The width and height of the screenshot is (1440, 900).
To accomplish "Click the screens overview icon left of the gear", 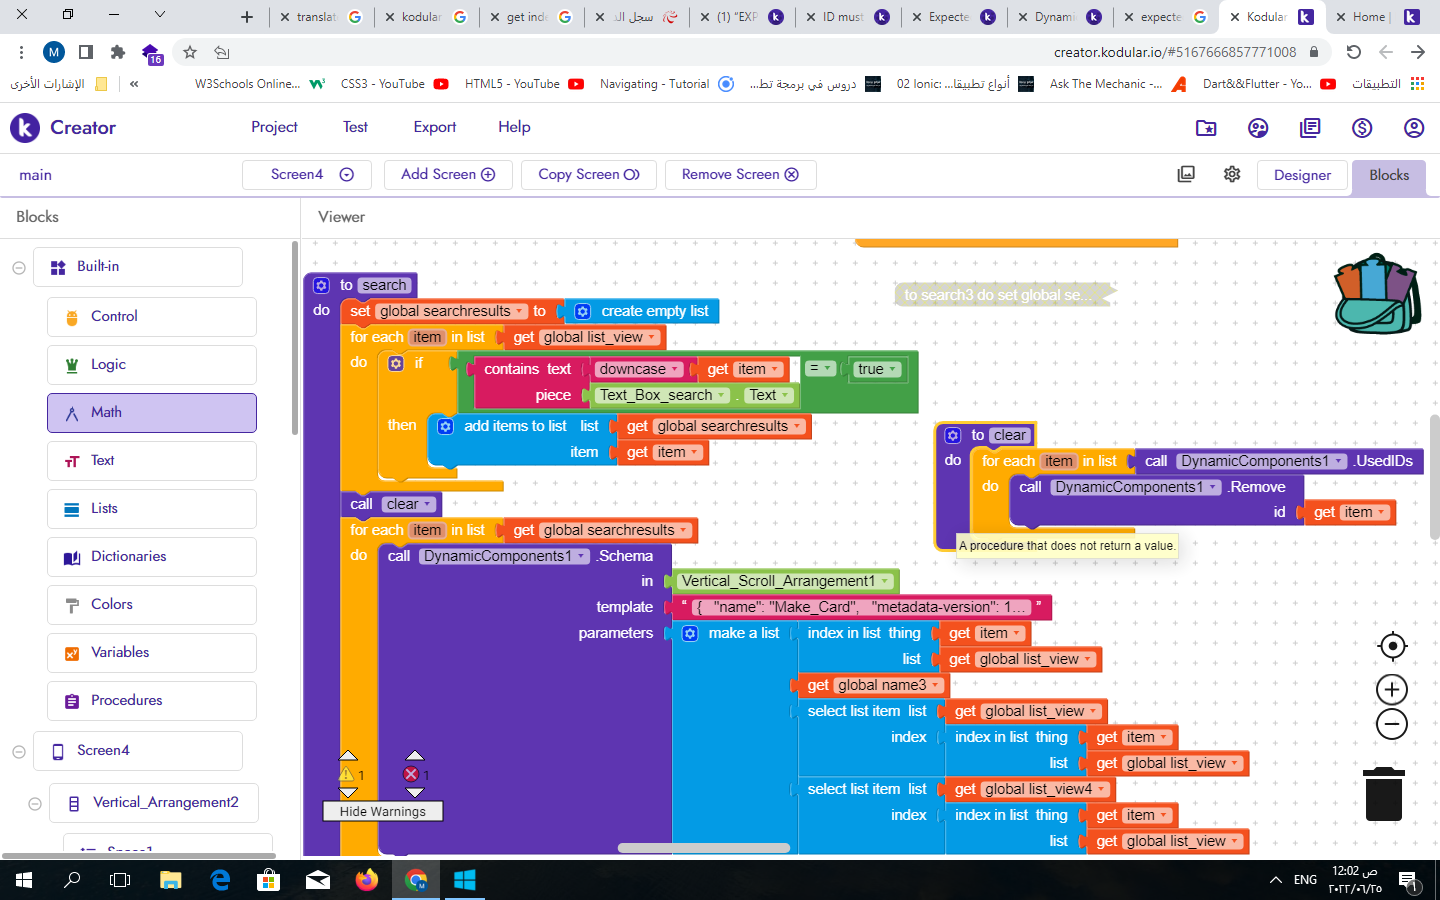I will click(1186, 174).
